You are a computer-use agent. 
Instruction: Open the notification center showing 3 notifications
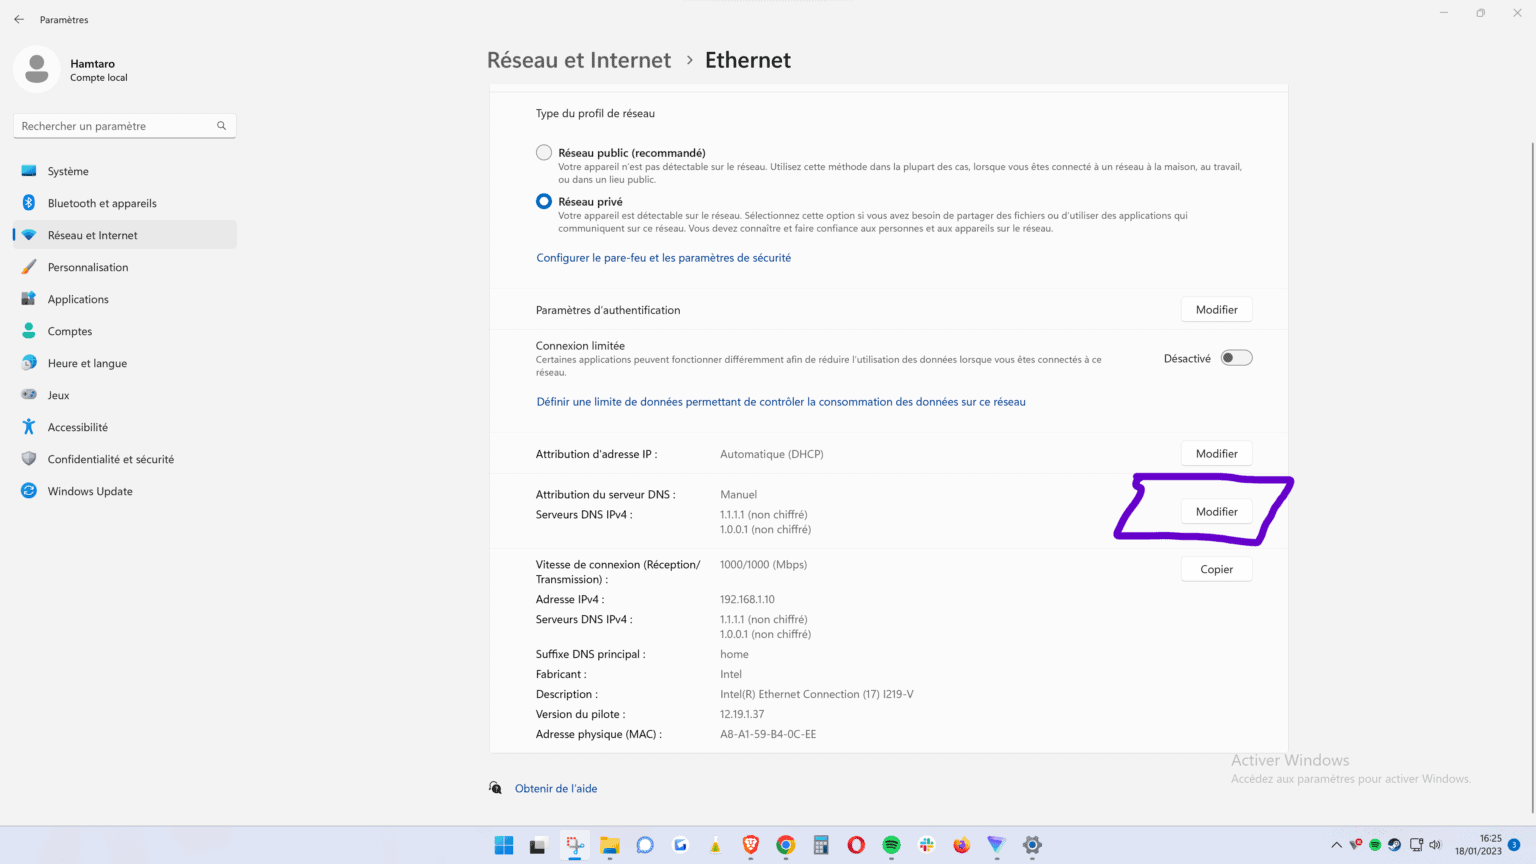click(1512, 845)
